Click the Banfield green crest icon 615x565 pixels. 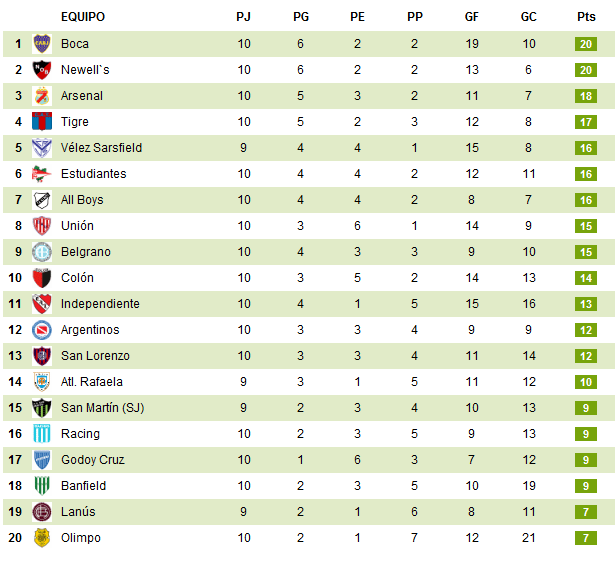coord(42,486)
